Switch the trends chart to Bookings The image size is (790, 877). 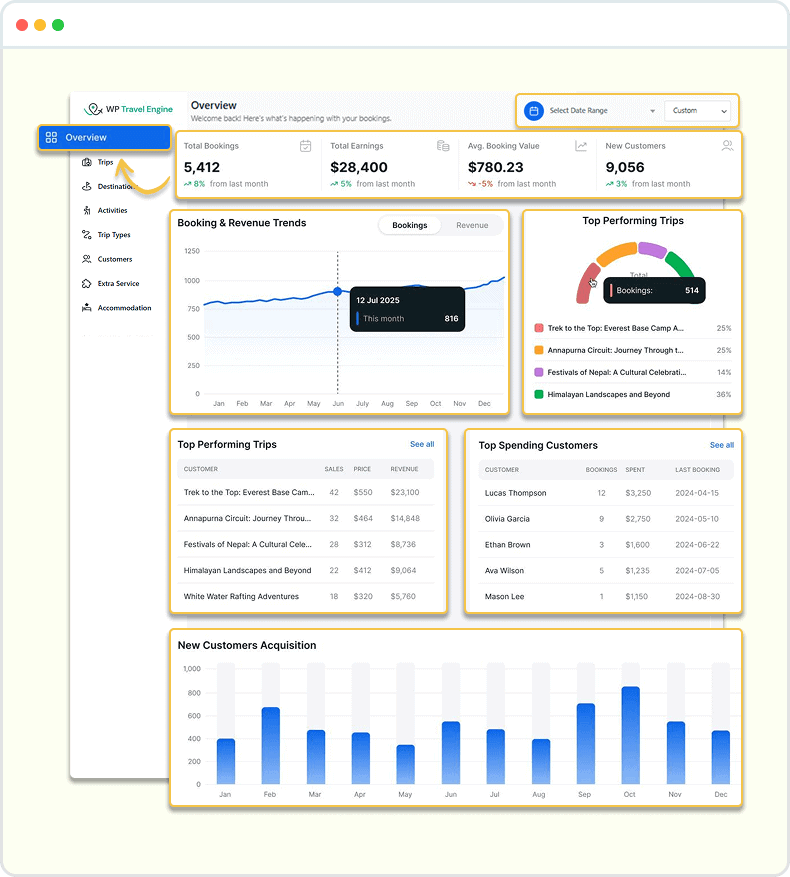(410, 225)
